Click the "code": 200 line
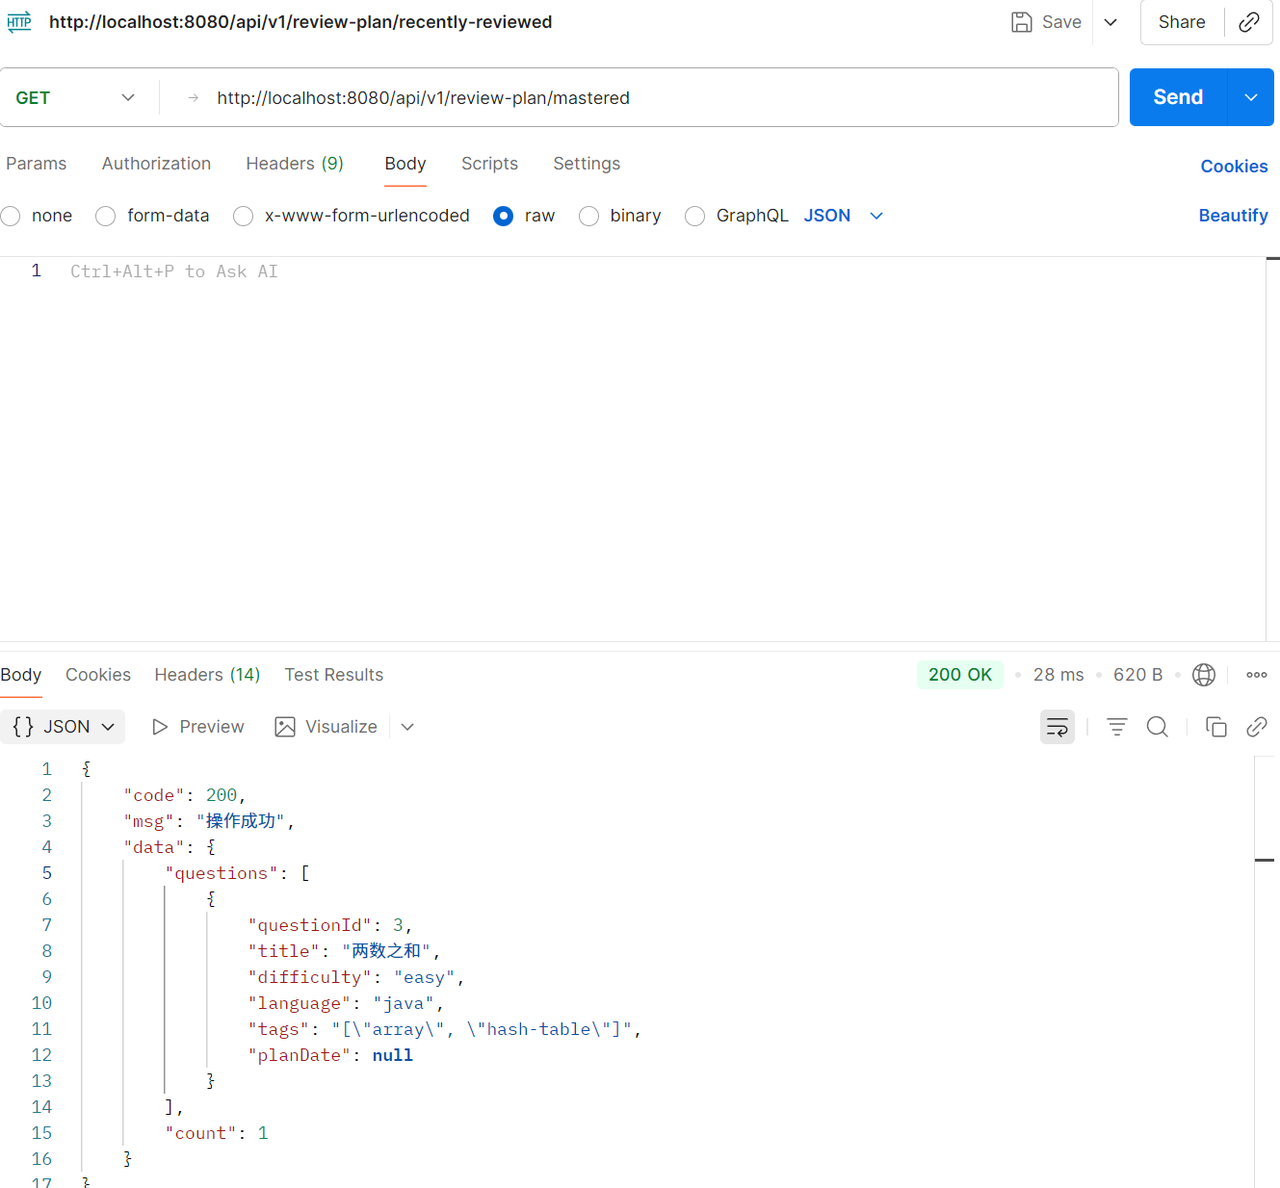 pos(184,795)
